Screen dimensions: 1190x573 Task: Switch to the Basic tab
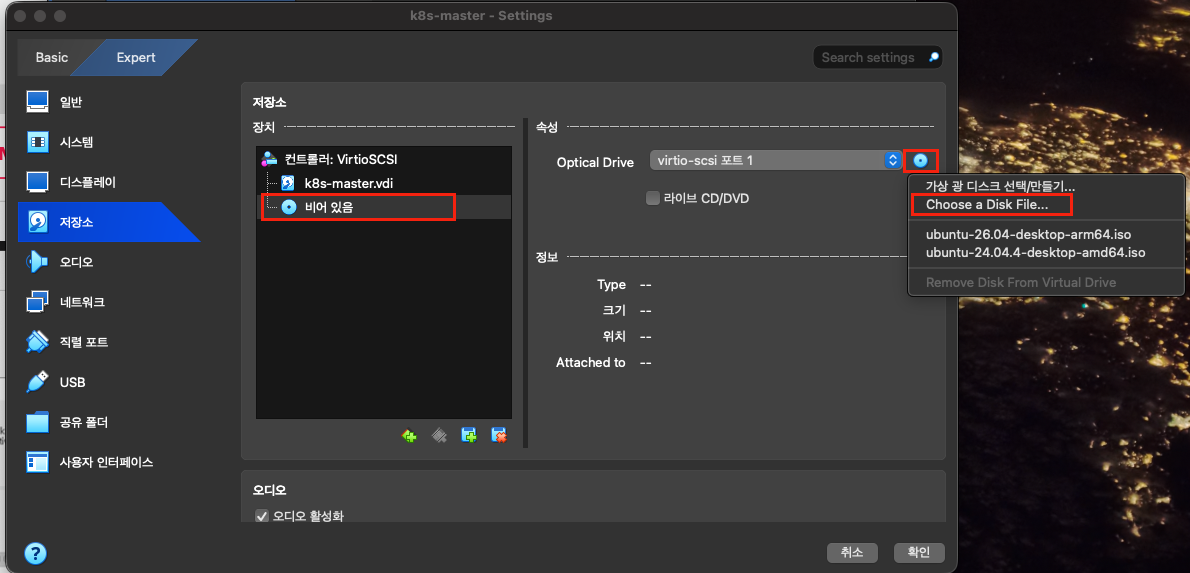[52, 58]
